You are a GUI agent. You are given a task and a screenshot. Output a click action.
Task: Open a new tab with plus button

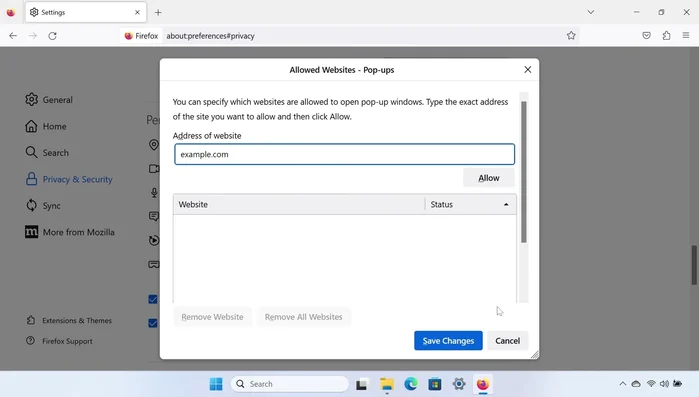tap(158, 12)
